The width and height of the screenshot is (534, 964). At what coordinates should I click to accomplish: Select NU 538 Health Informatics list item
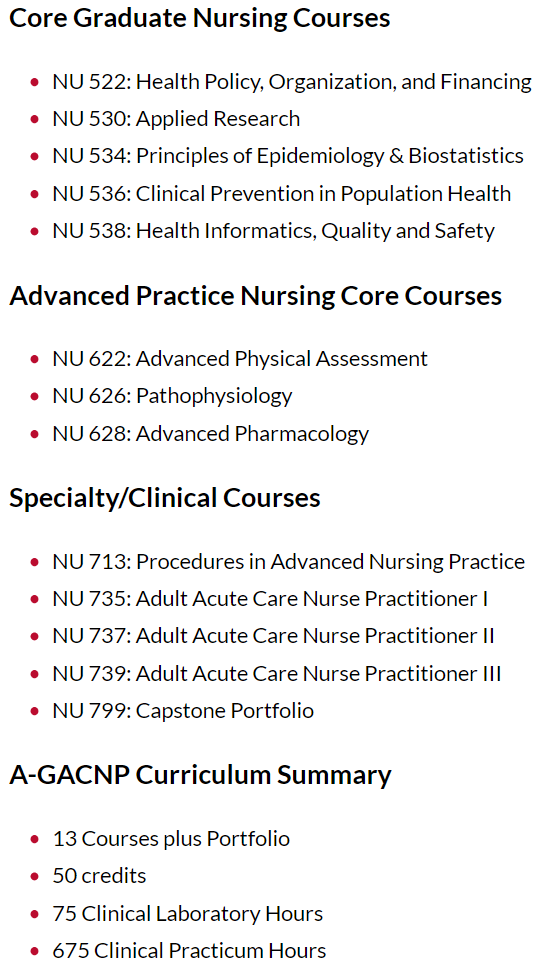[x=273, y=231]
